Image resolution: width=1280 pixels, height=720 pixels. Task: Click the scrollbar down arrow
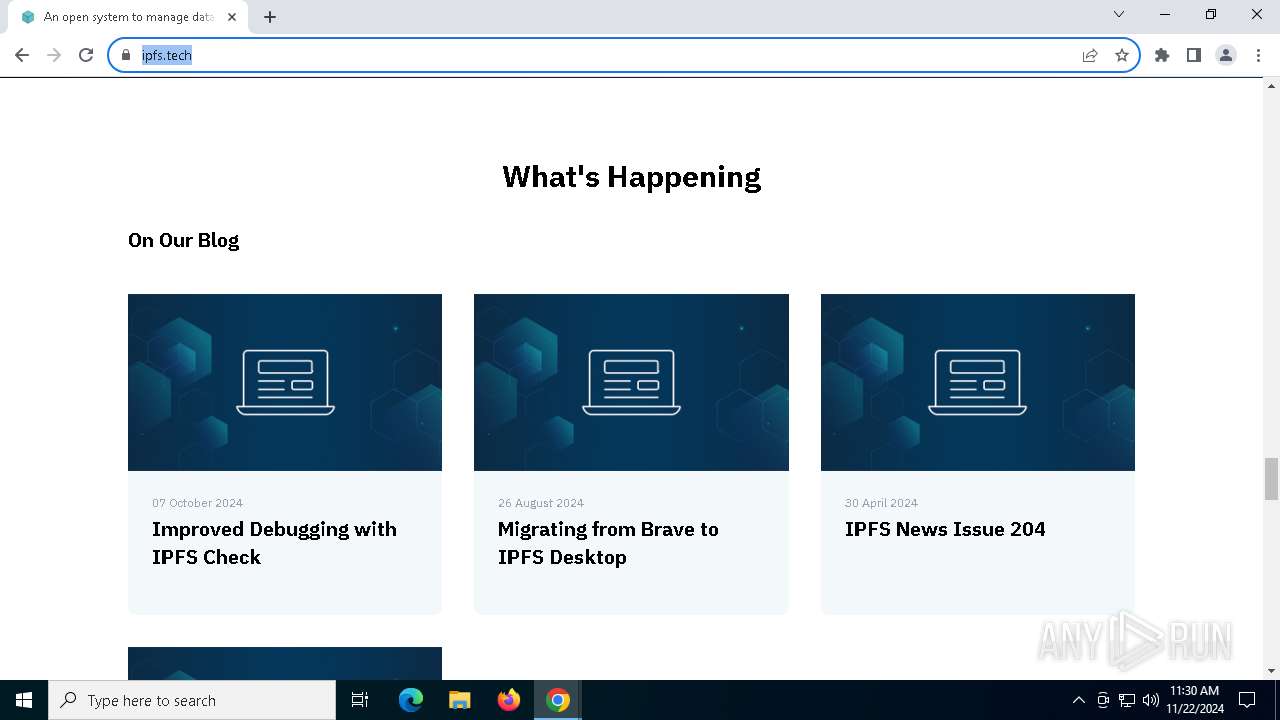click(1272, 671)
